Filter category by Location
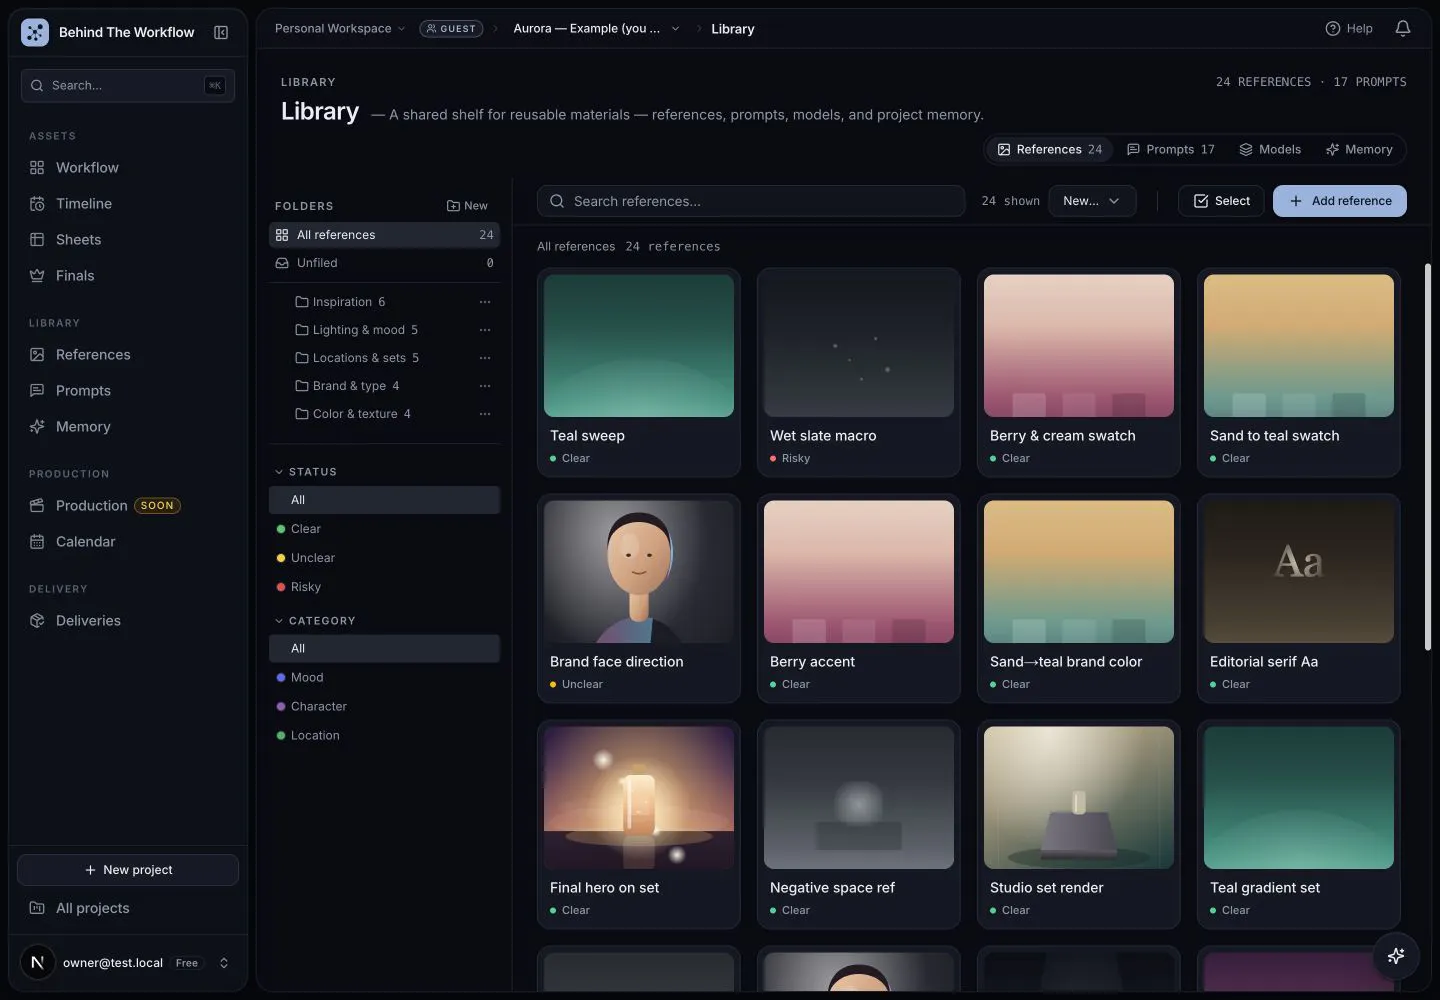Viewport: 1440px width, 1000px height. click(x=384, y=736)
